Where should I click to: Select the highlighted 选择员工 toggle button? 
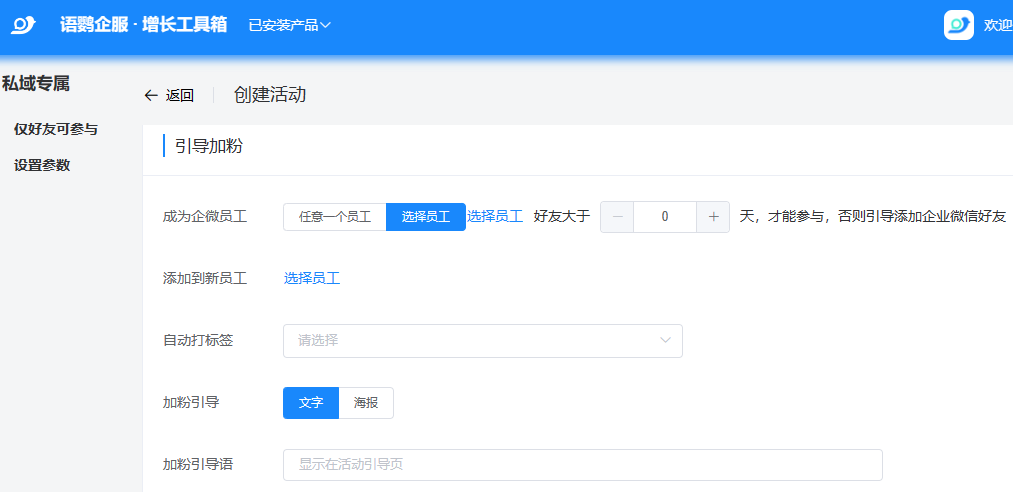pos(426,217)
